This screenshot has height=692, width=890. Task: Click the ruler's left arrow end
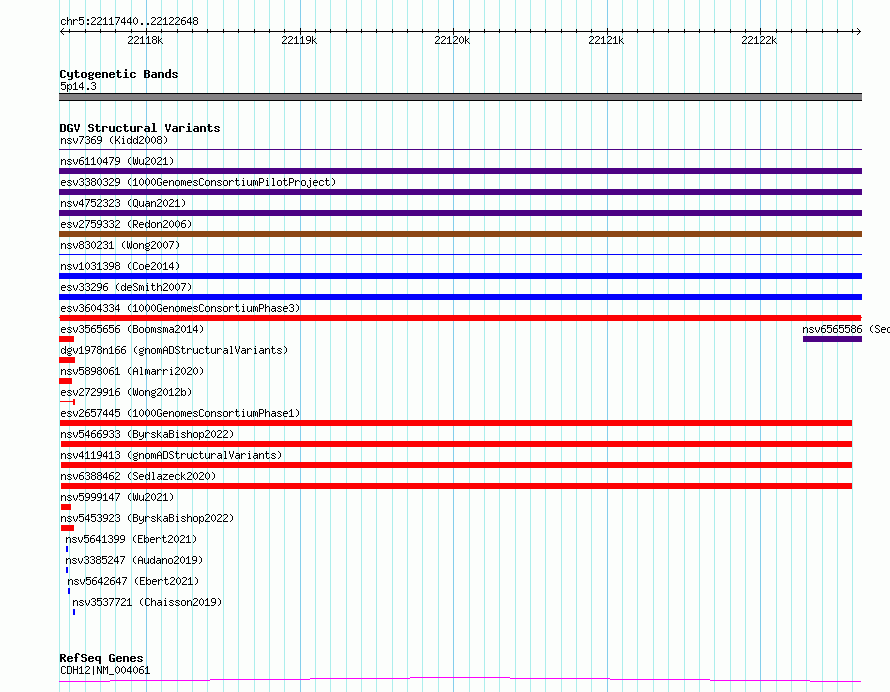click(62, 31)
